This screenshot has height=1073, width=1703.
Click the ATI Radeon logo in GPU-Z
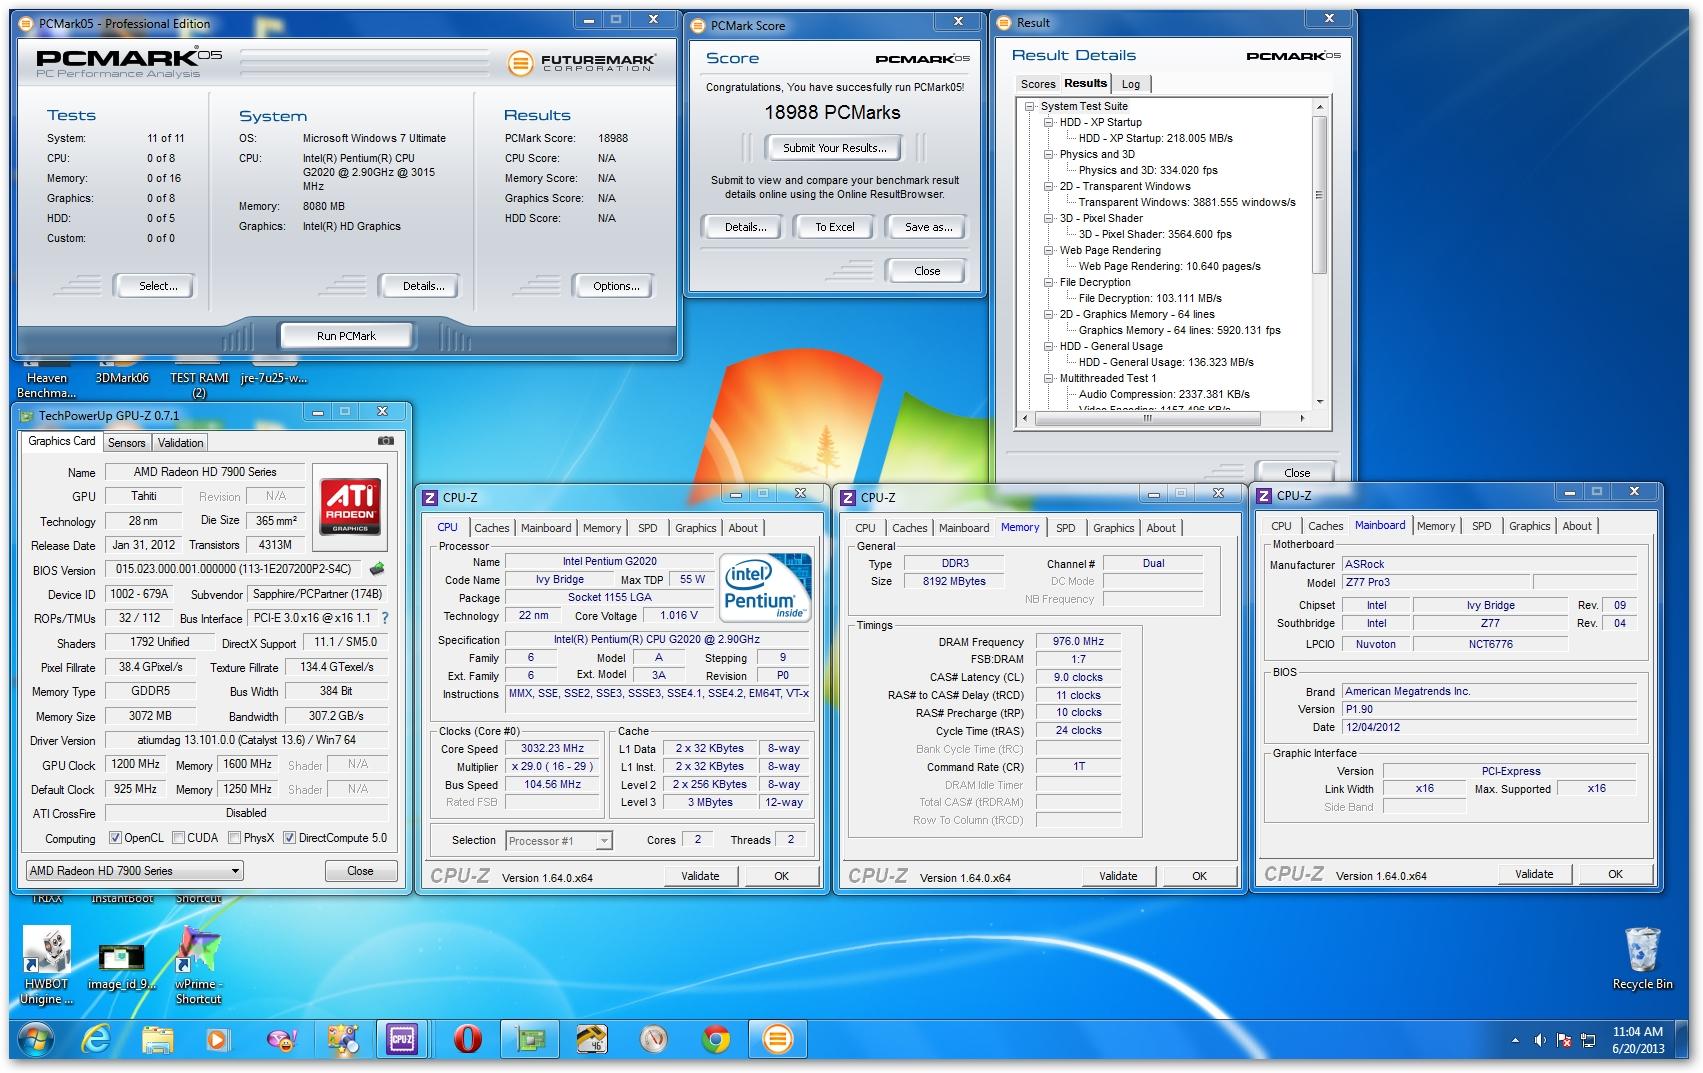[350, 507]
